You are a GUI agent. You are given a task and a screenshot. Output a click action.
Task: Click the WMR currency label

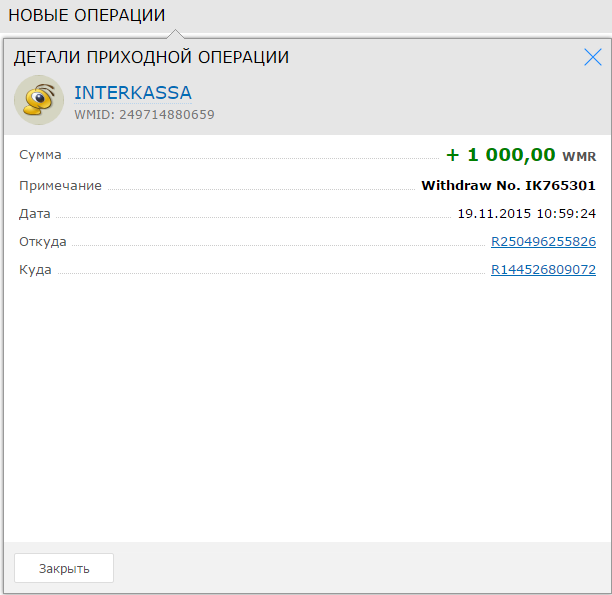tap(579, 157)
